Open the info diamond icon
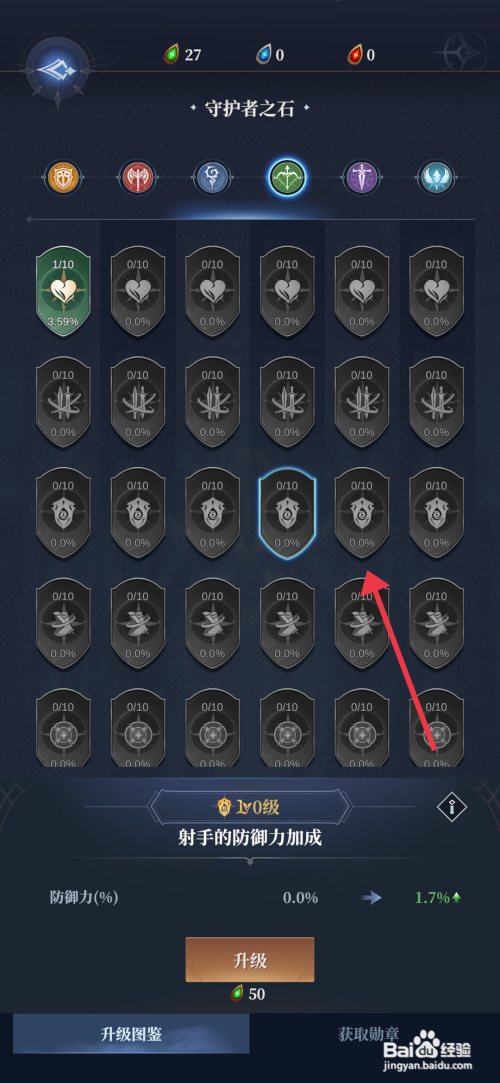 coord(452,806)
